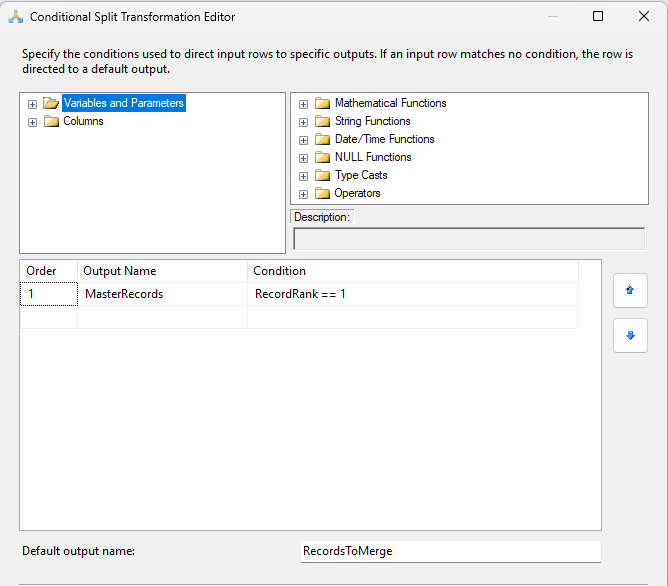Expand the String Functions group

tap(304, 121)
